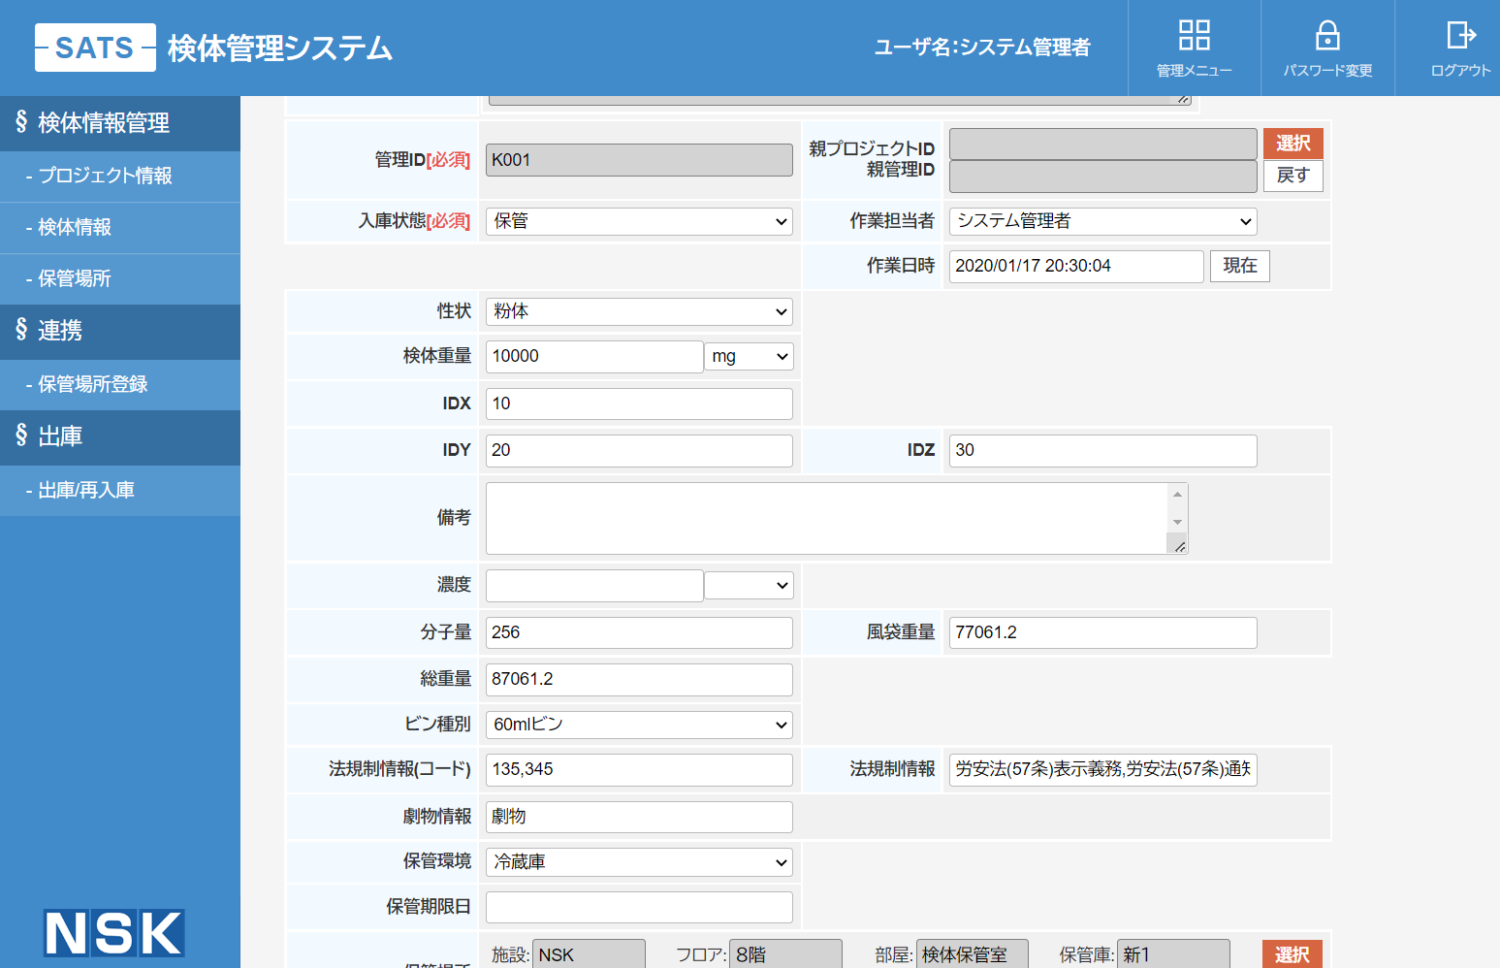The image size is (1500, 968).
Task: Open the 検体重量 unit dropdown mg
Action: (749, 356)
